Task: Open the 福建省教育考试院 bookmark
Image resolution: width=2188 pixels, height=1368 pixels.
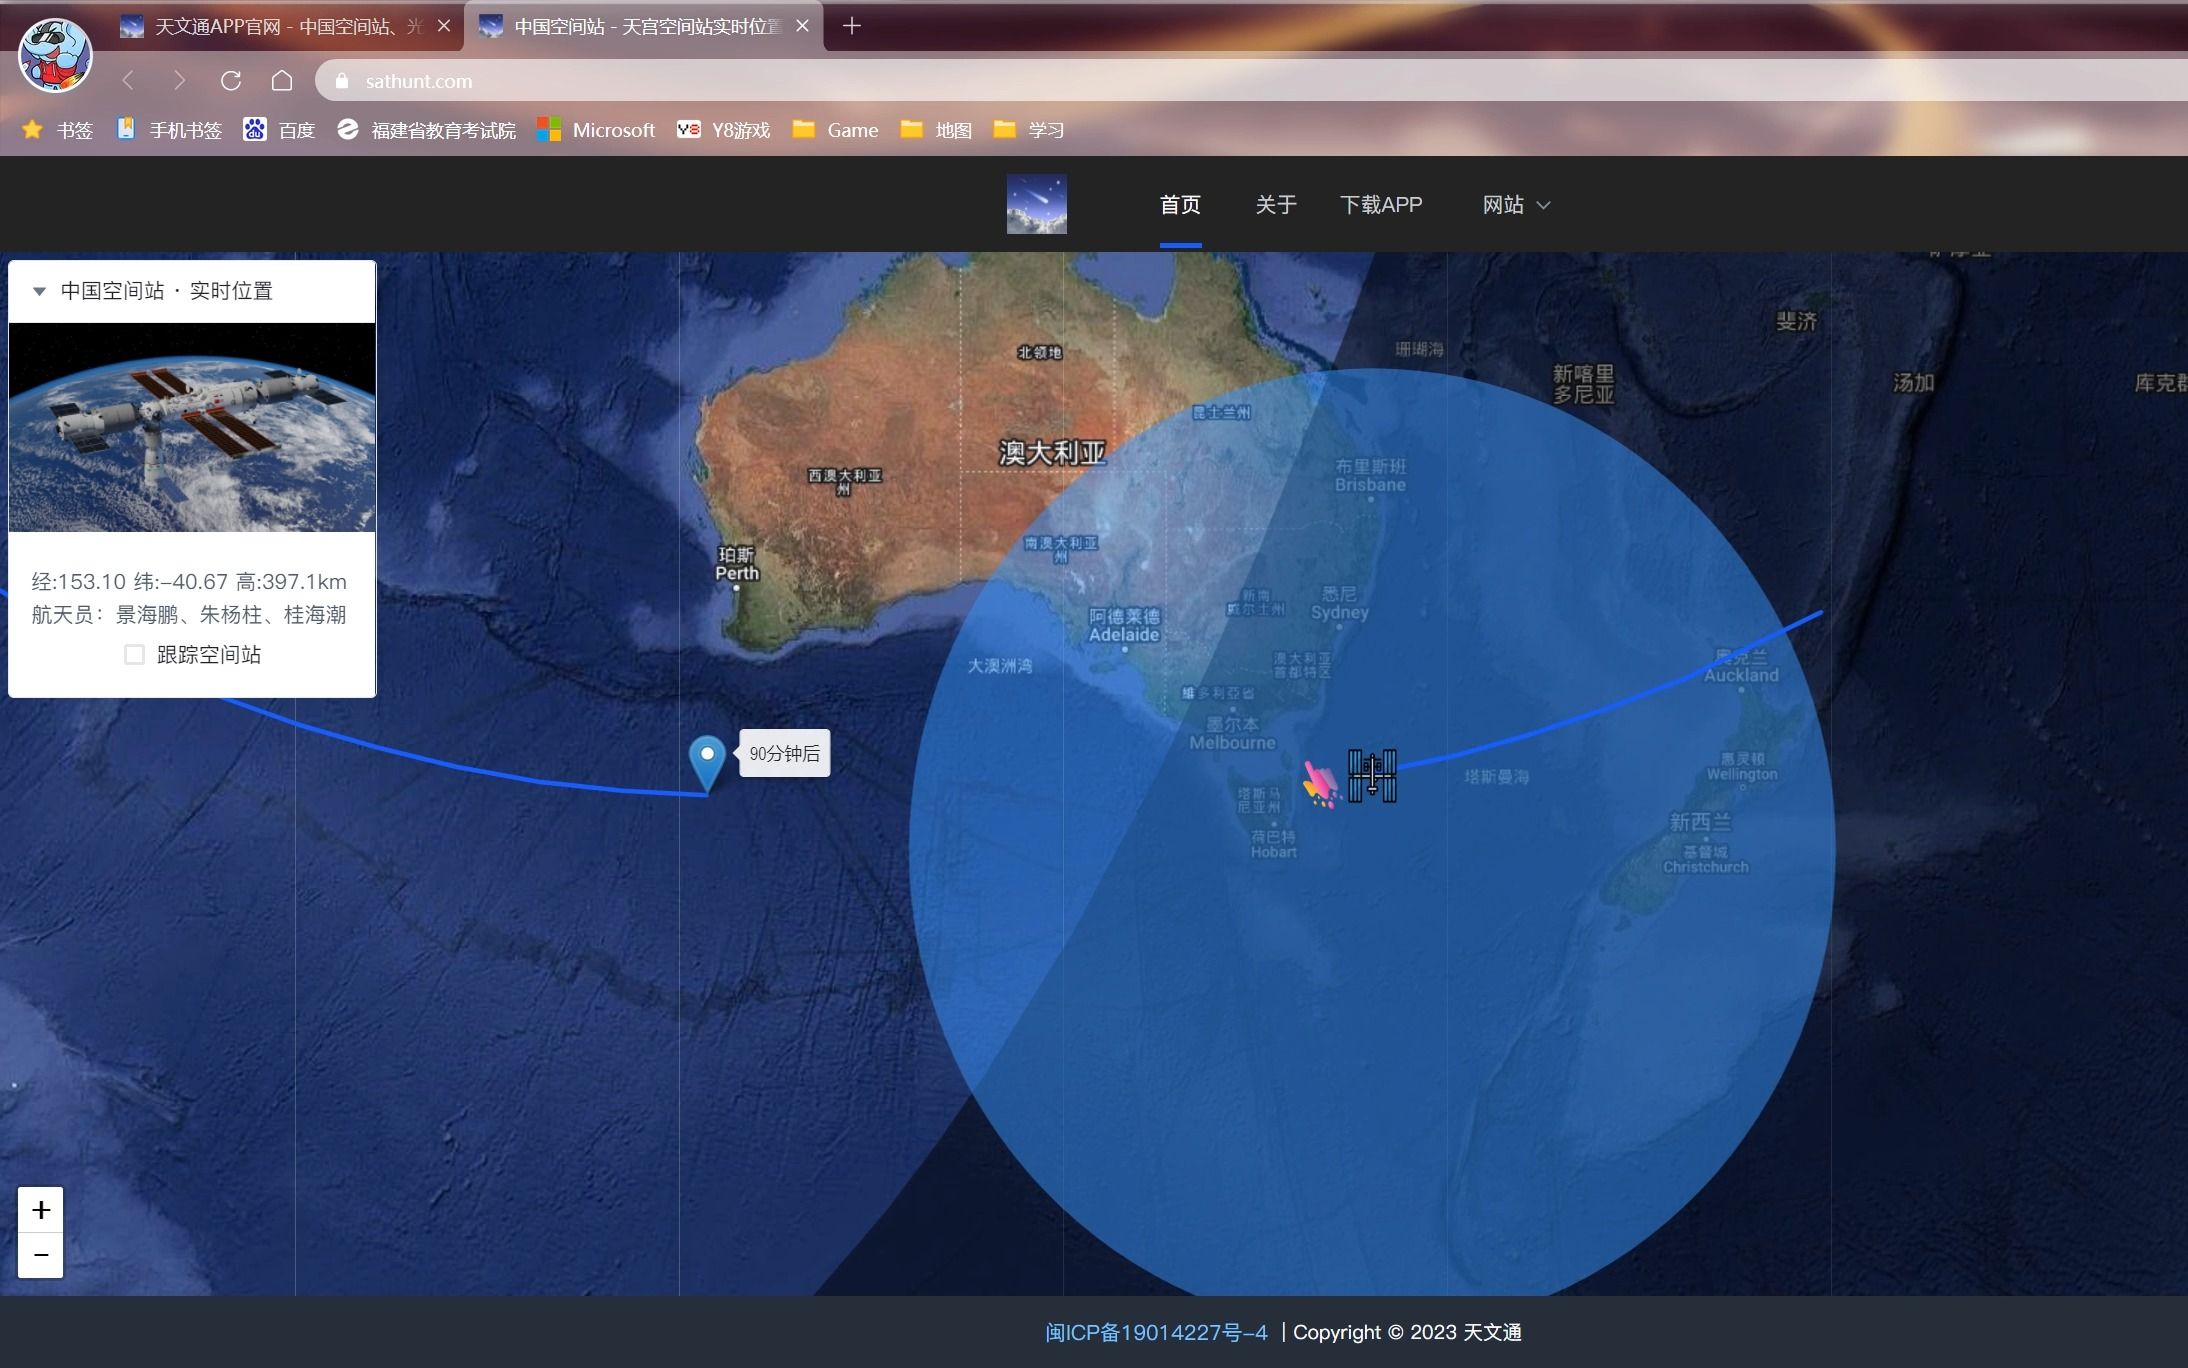Action: tap(426, 130)
